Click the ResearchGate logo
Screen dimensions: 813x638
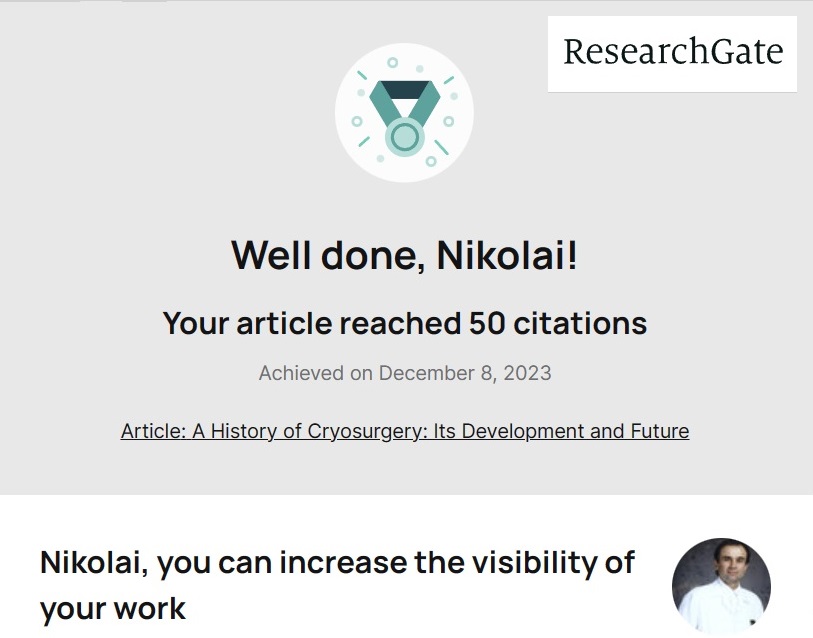pyautogui.click(x=672, y=53)
